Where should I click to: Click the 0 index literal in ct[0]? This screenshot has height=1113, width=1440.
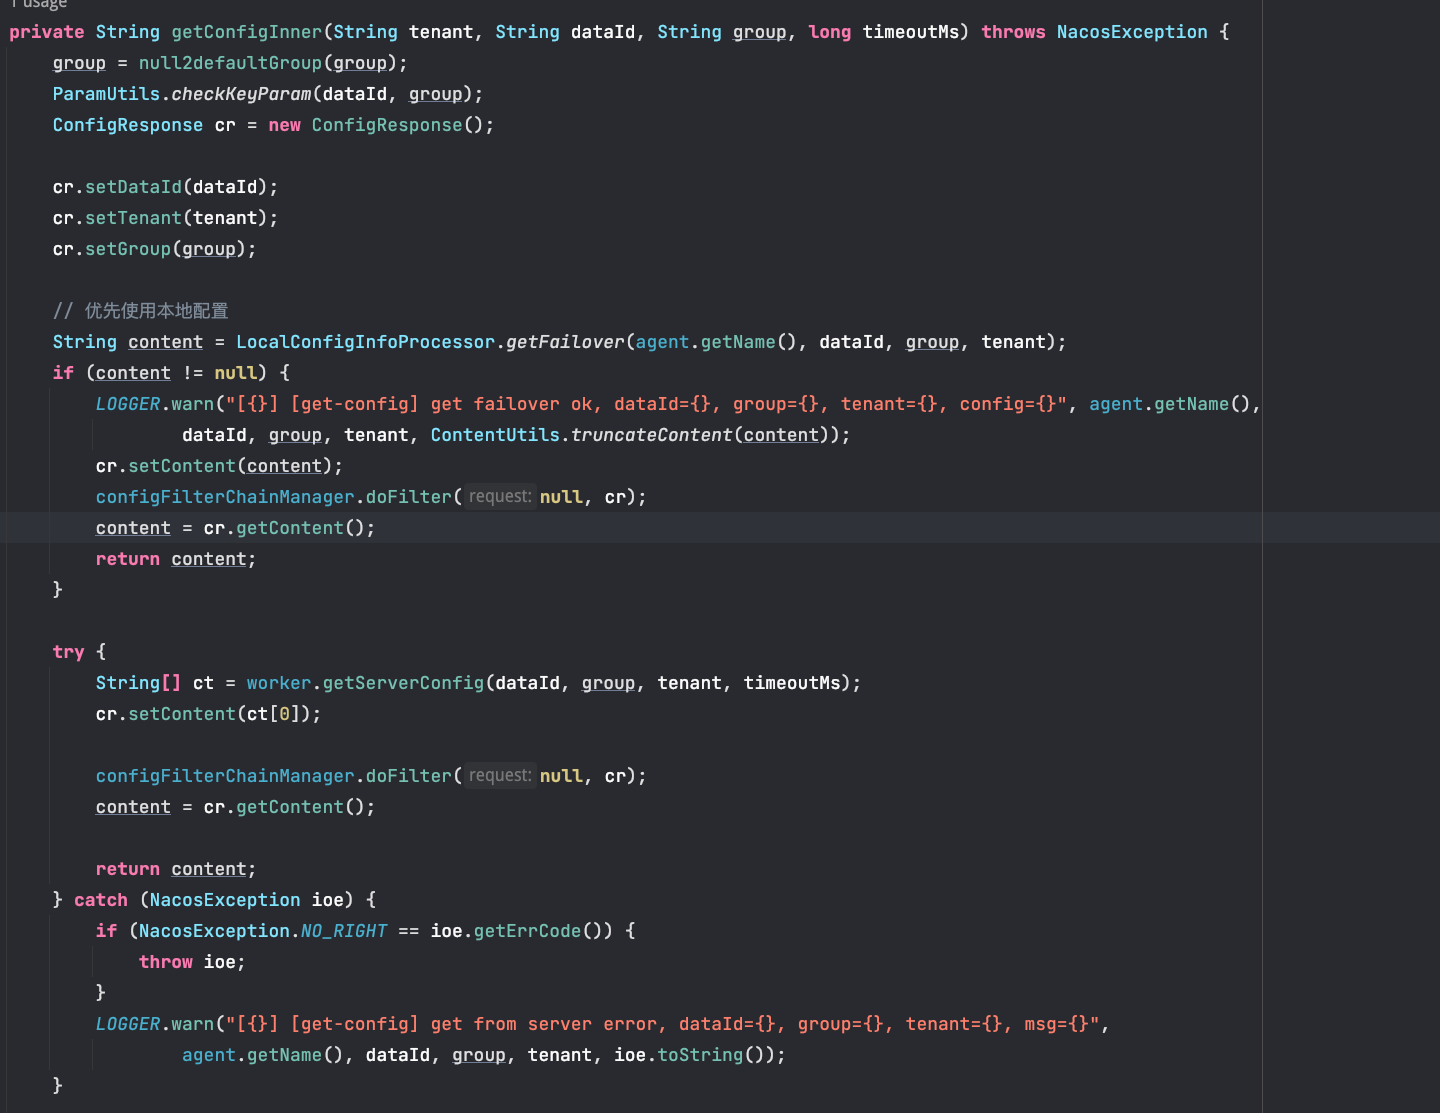point(284,714)
